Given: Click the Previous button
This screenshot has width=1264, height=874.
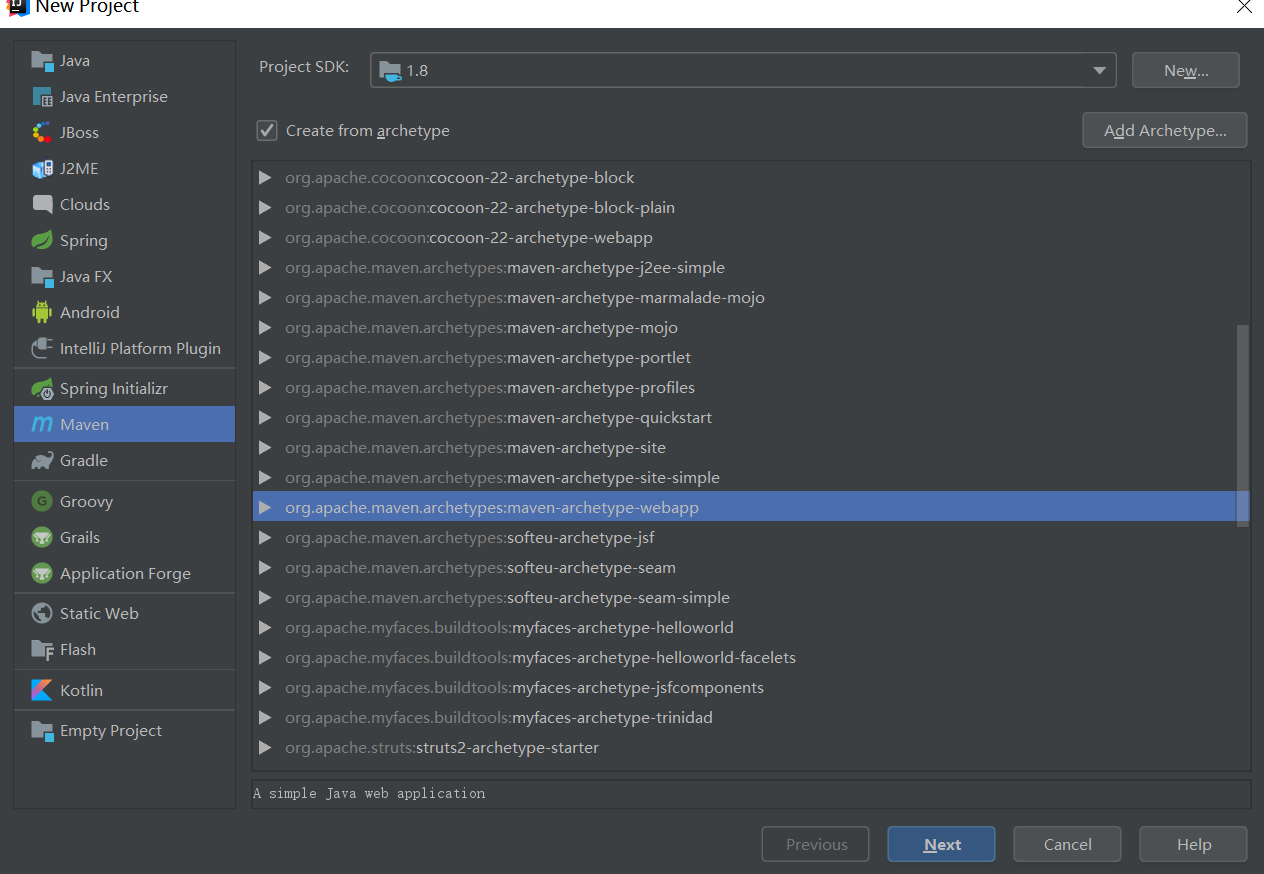Looking at the screenshot, I should click(815, 844).
